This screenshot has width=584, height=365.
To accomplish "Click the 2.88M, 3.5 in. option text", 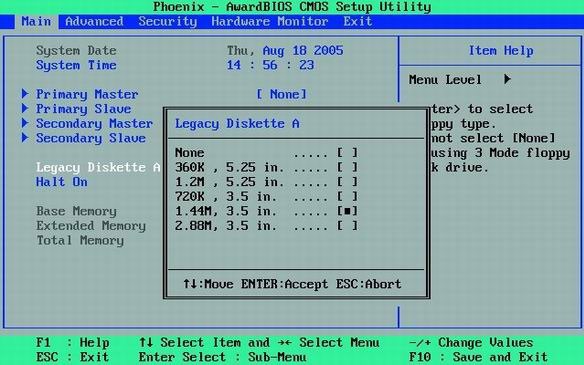I will [x=226, y=226].
